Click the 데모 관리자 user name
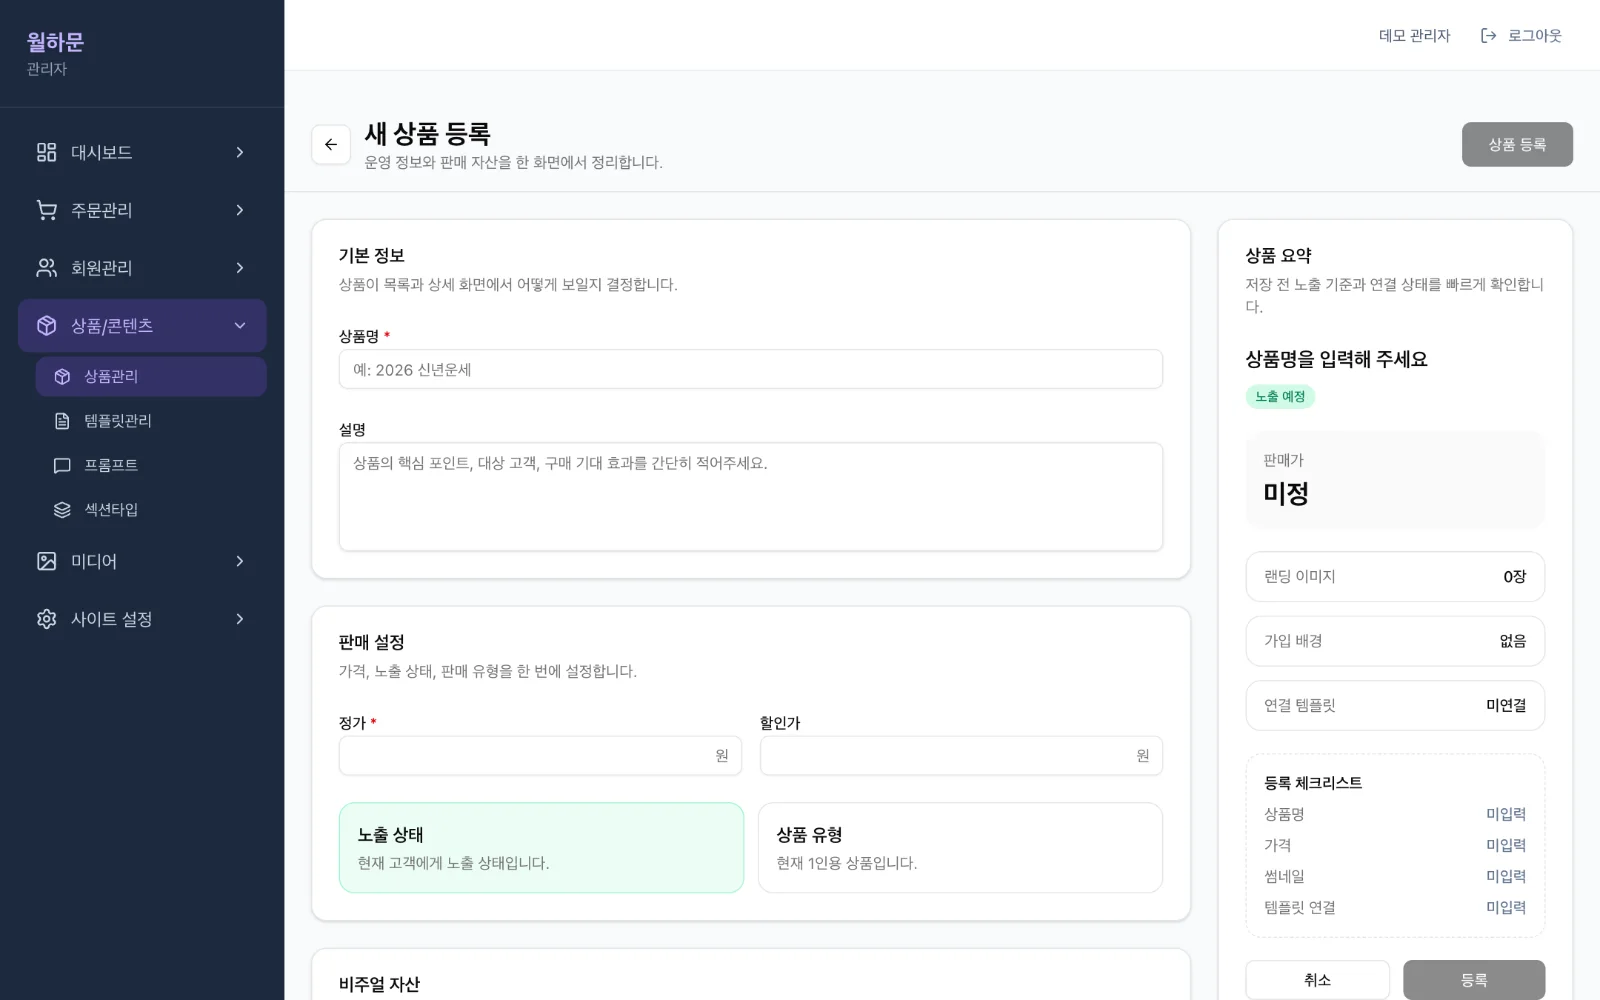1600x1000 pixels. (1414, 36)
